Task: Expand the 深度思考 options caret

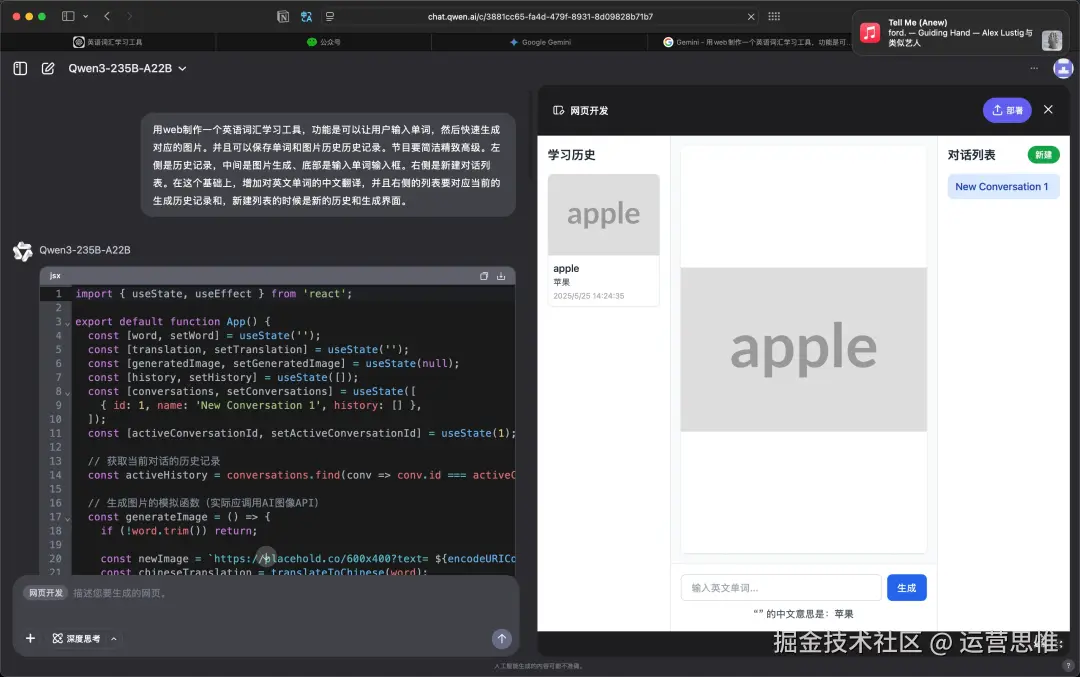Action: [114, 638]
